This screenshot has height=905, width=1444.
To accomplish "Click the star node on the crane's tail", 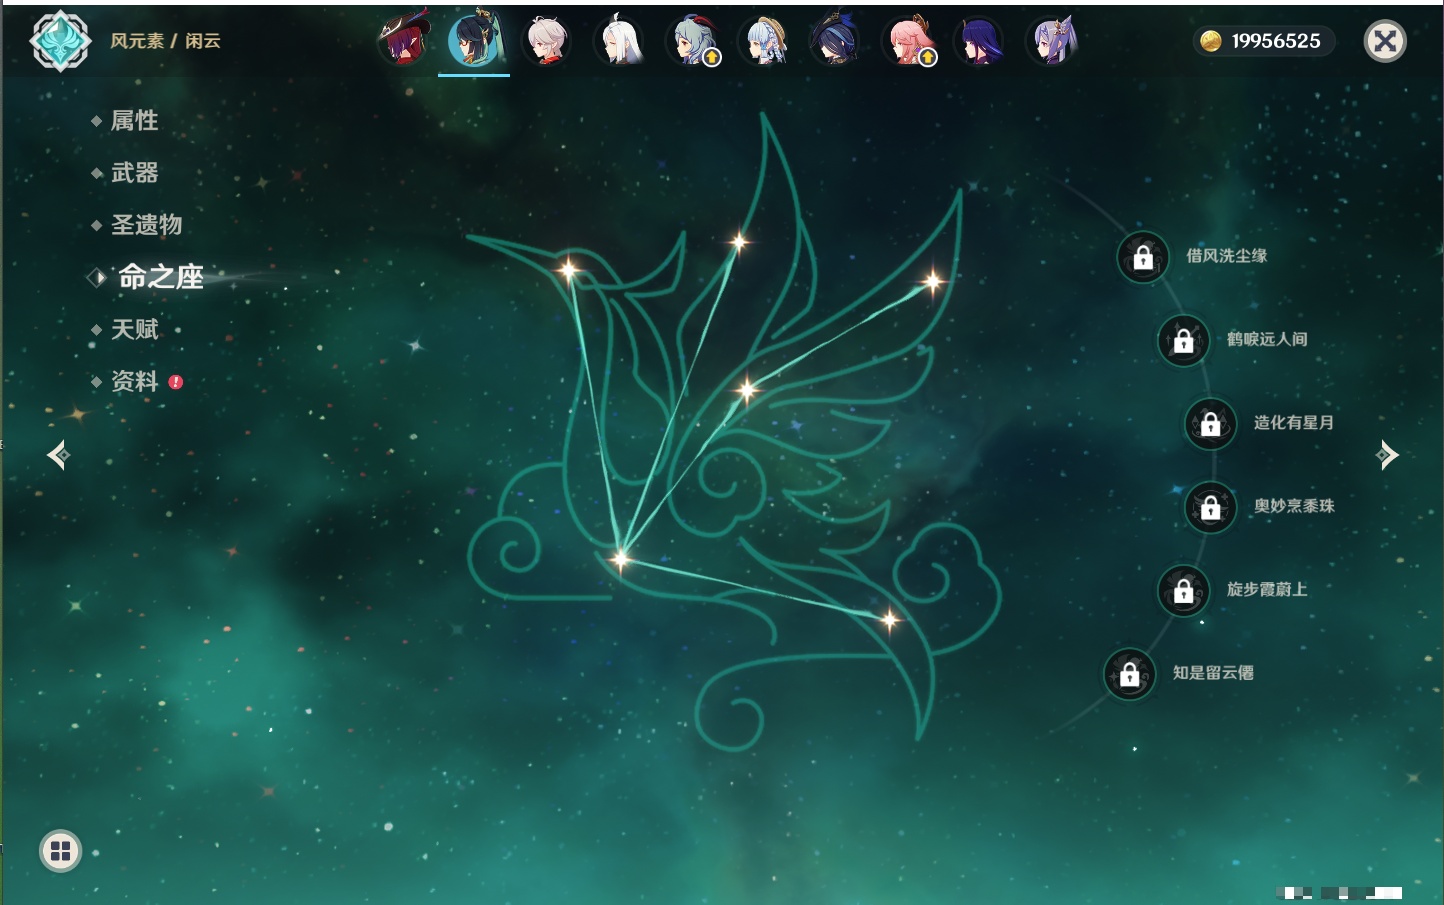I will pos(889,620).
